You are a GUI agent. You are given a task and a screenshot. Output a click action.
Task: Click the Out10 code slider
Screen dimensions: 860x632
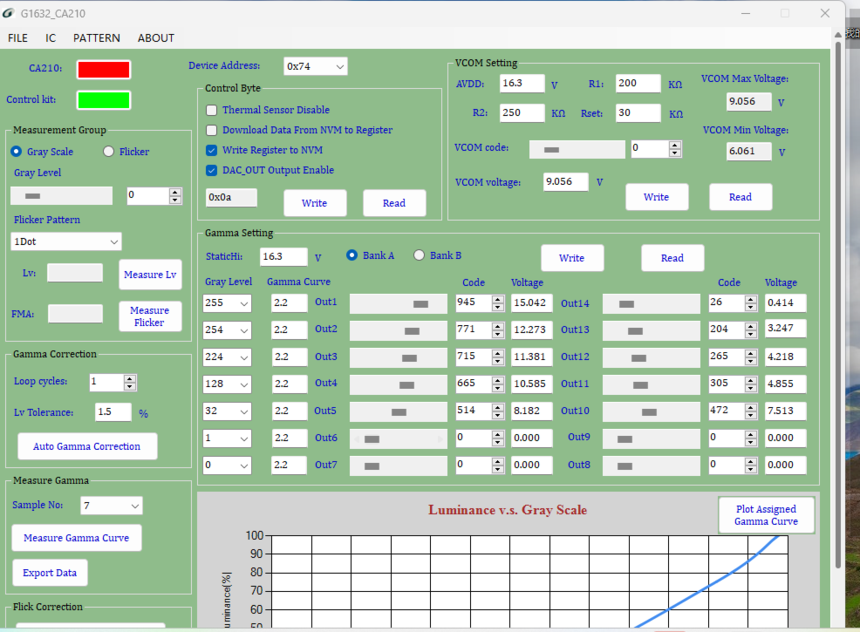(x=652, y=412)
